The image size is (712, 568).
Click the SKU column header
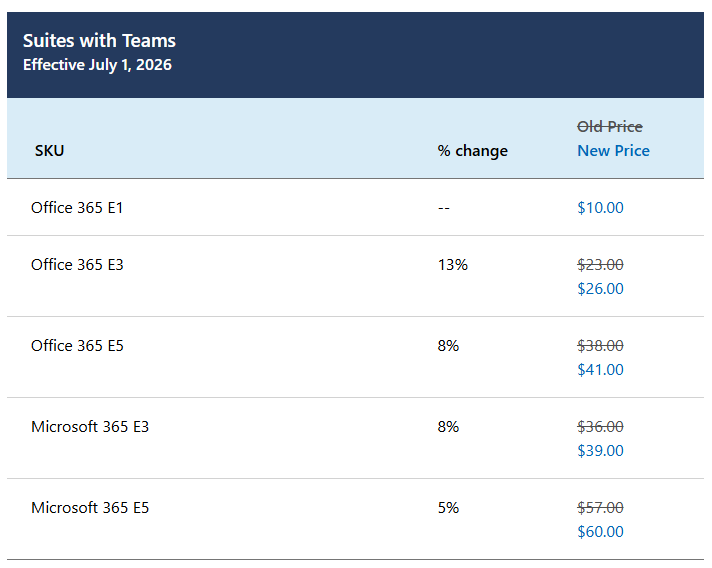[x=49, y=151]
